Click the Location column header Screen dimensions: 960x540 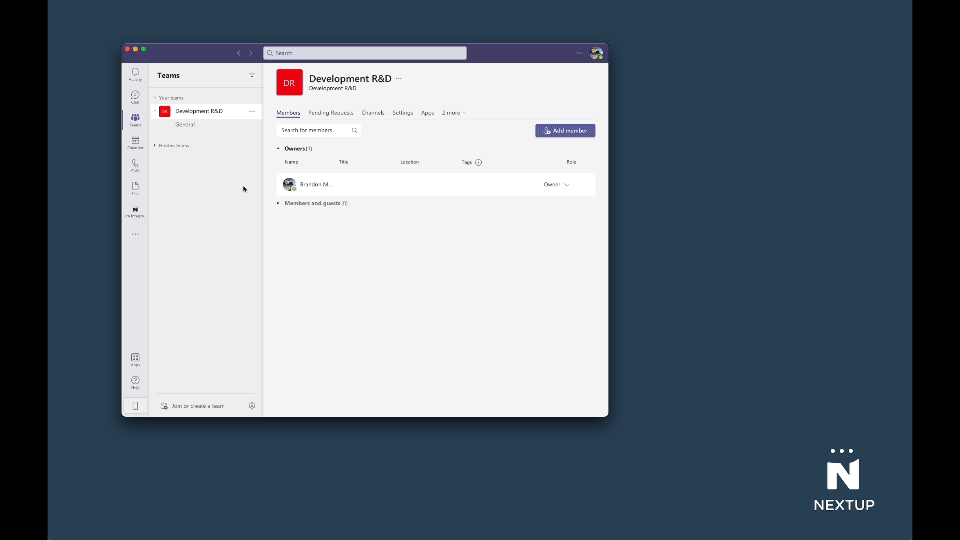pyautogui.click(x=410, y=162)
